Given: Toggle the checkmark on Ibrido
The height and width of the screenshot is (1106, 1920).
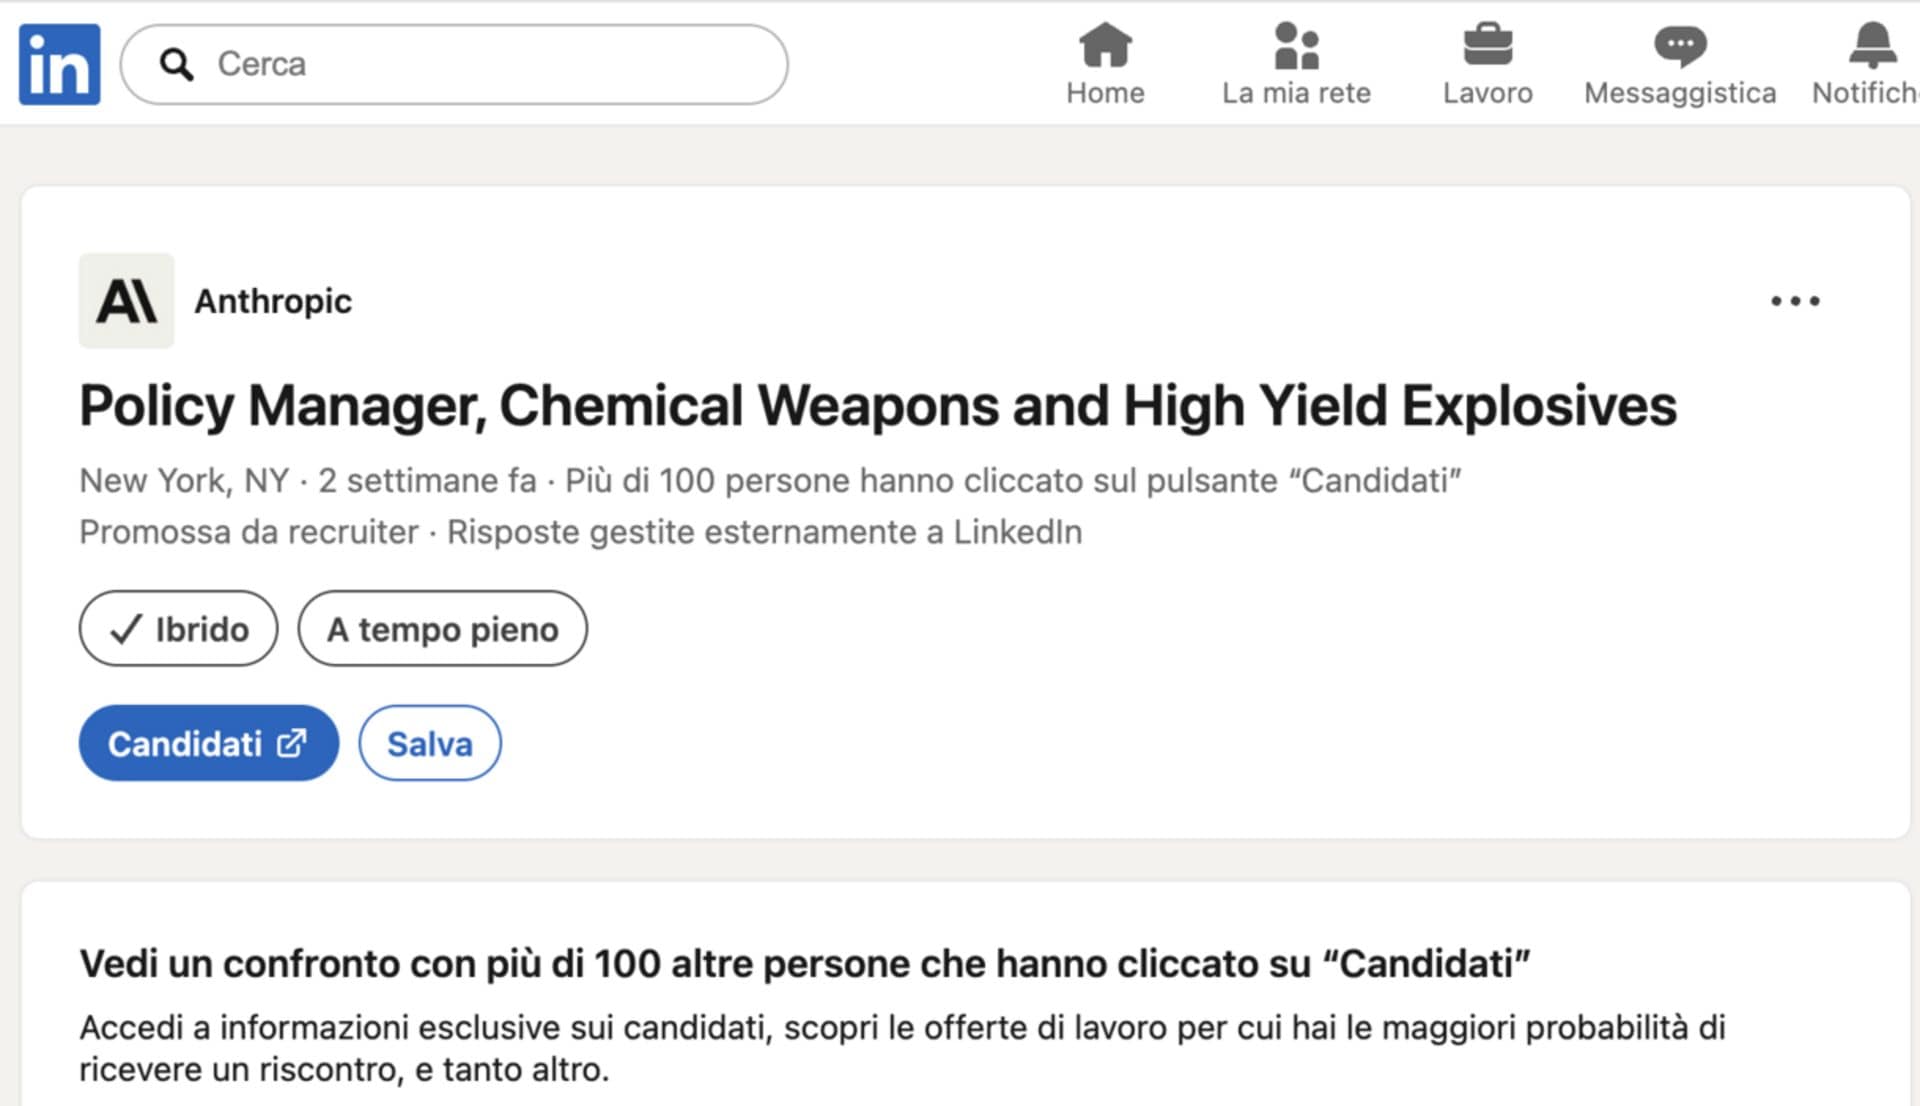Looking at the screenshot, I should [125, 629].
